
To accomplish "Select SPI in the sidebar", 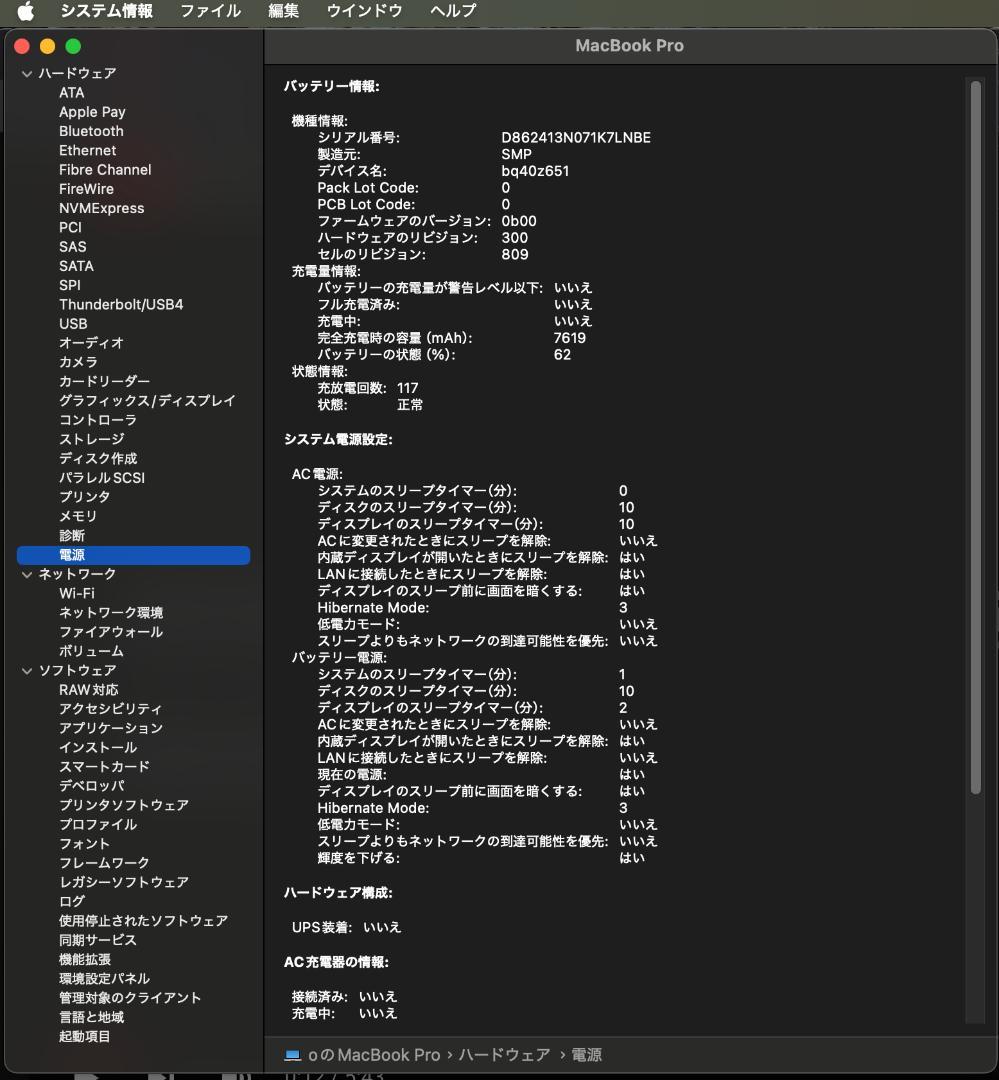I will point(70,285).
